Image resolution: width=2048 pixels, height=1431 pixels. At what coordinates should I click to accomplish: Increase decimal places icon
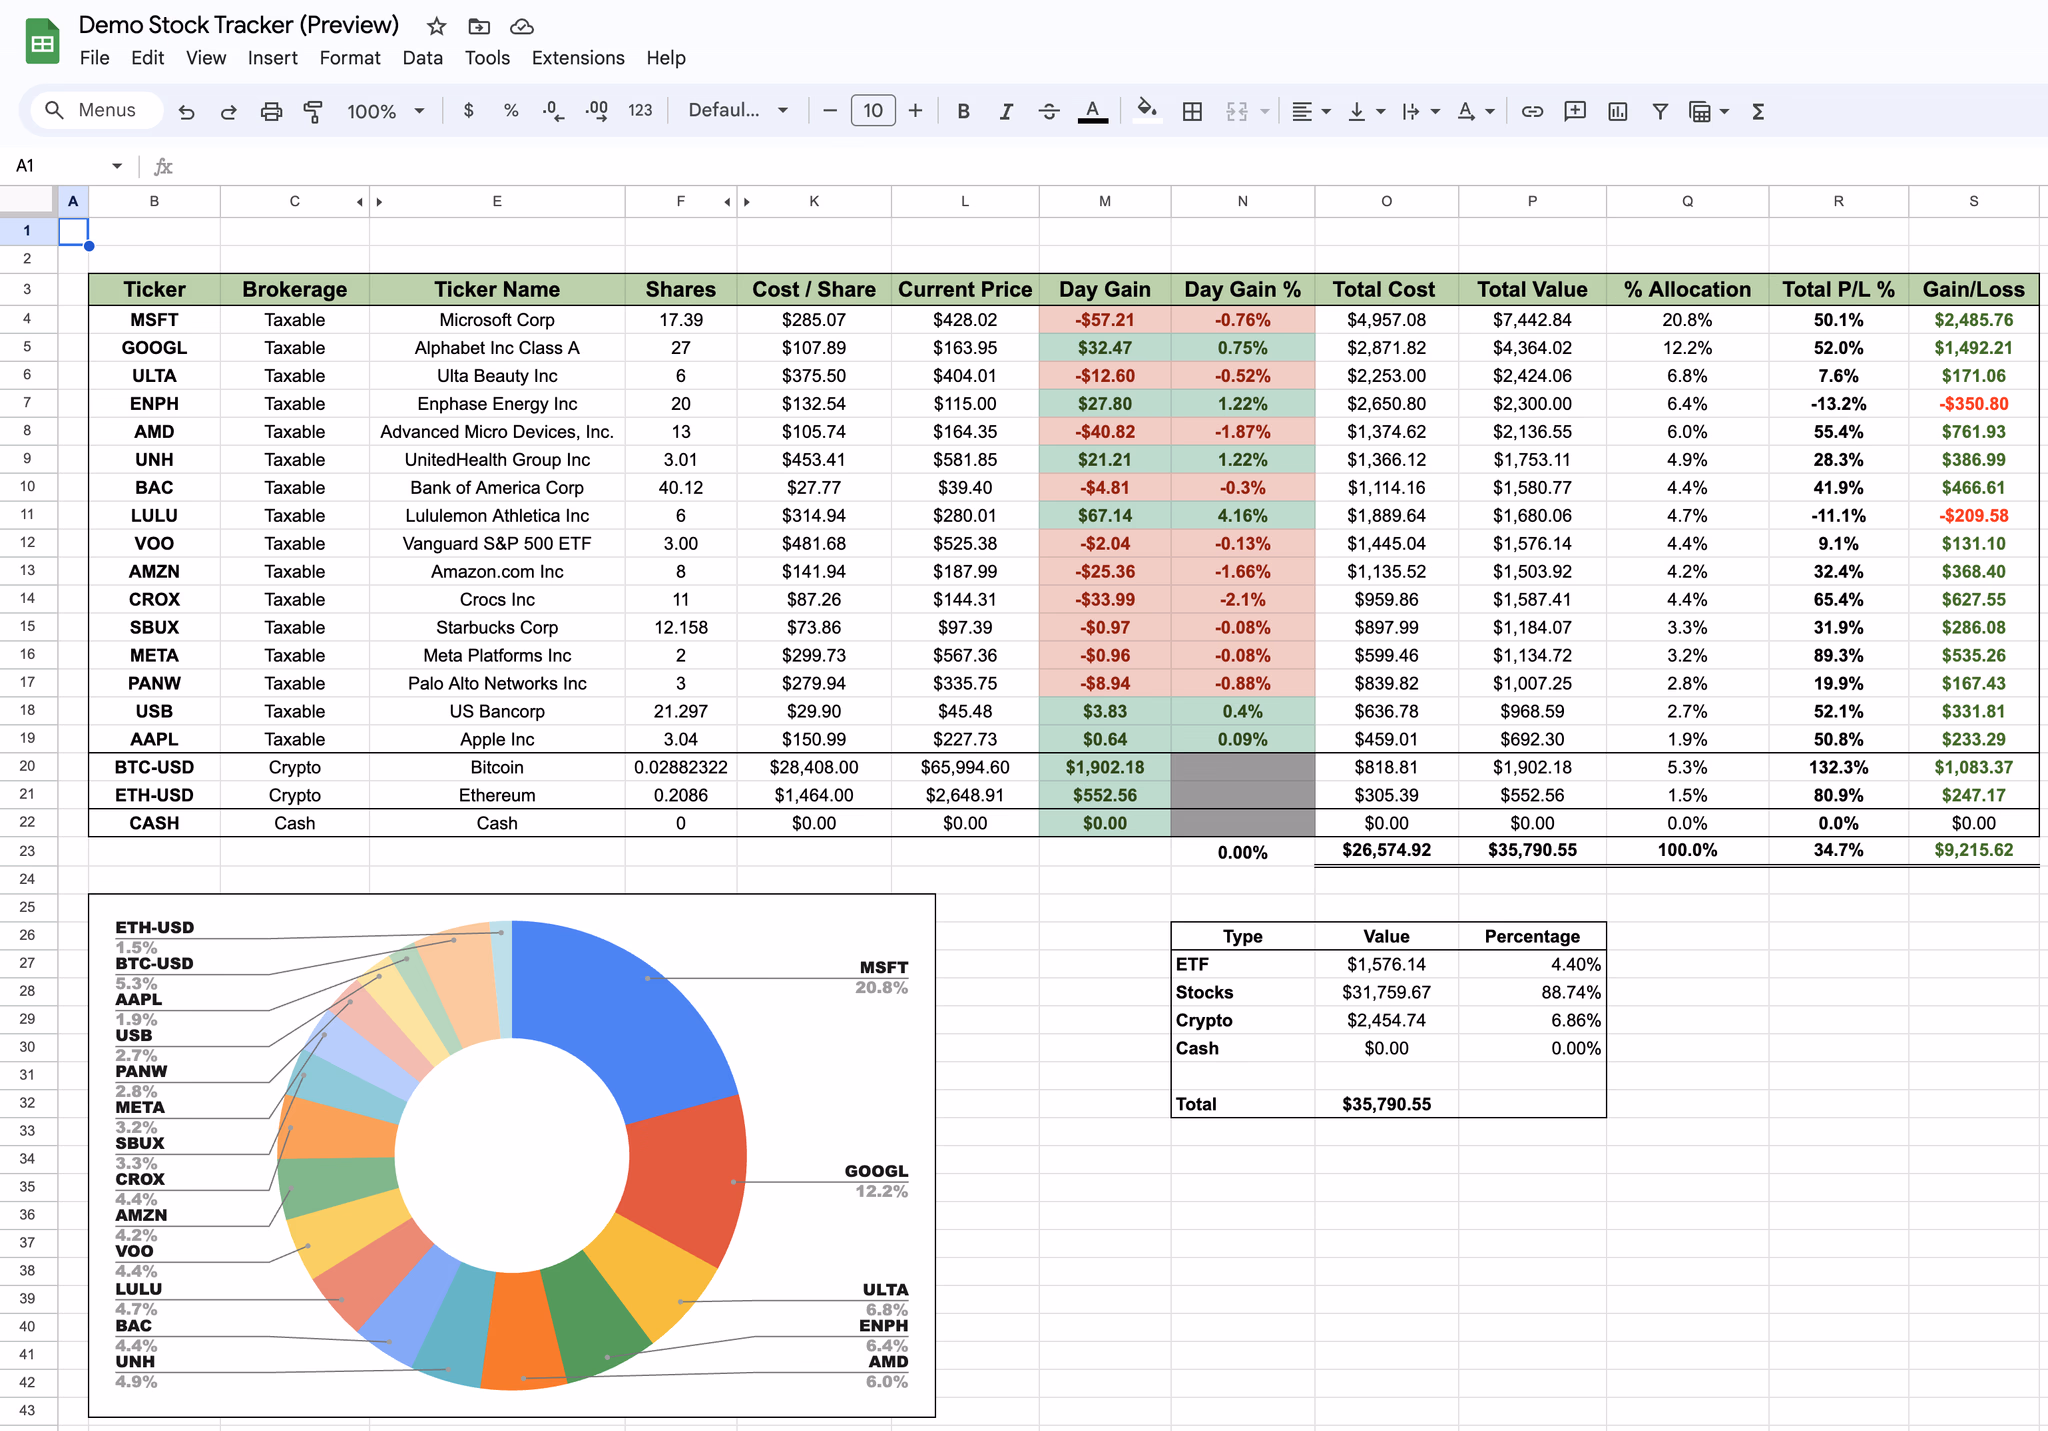pos(597,111)
